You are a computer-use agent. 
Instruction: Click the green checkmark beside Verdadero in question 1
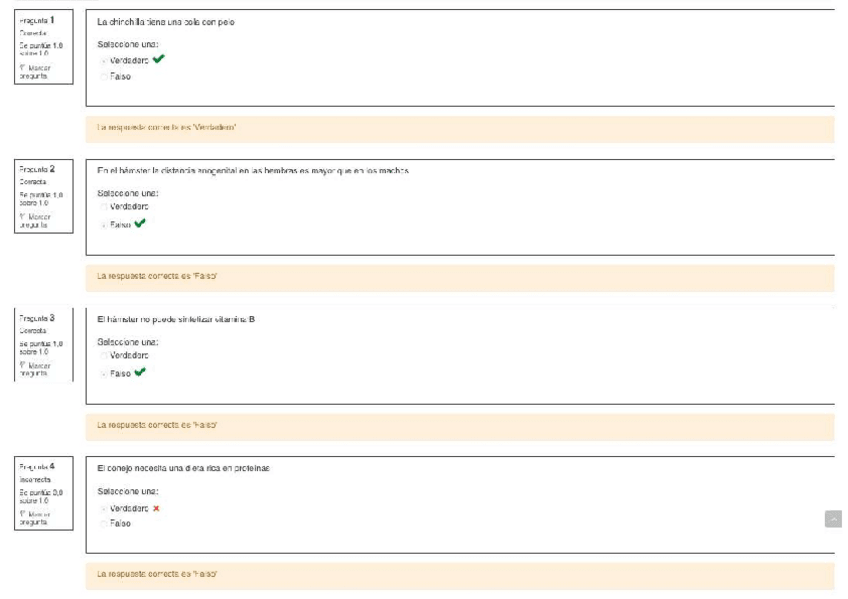(158, 59)
